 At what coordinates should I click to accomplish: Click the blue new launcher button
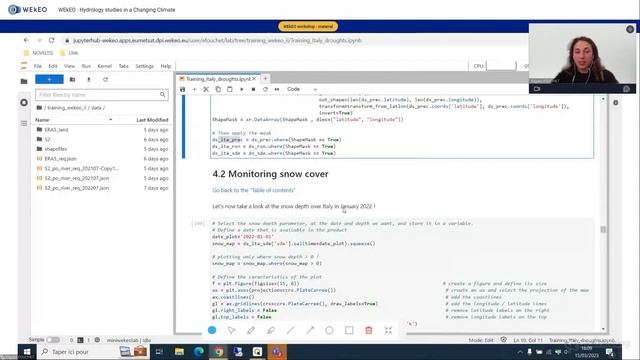pos(49,80)
